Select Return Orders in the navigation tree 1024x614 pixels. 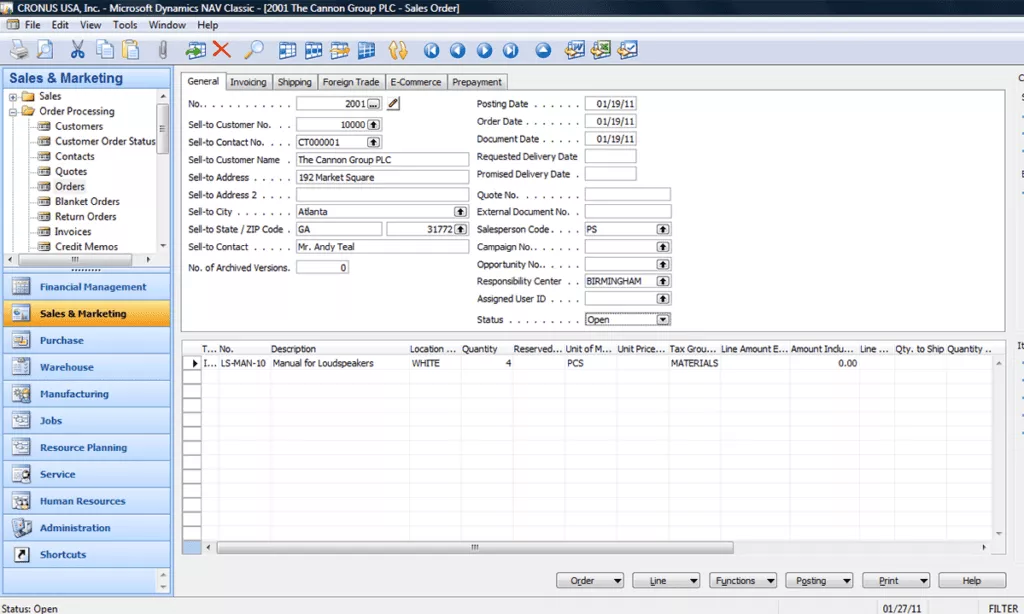86,216
